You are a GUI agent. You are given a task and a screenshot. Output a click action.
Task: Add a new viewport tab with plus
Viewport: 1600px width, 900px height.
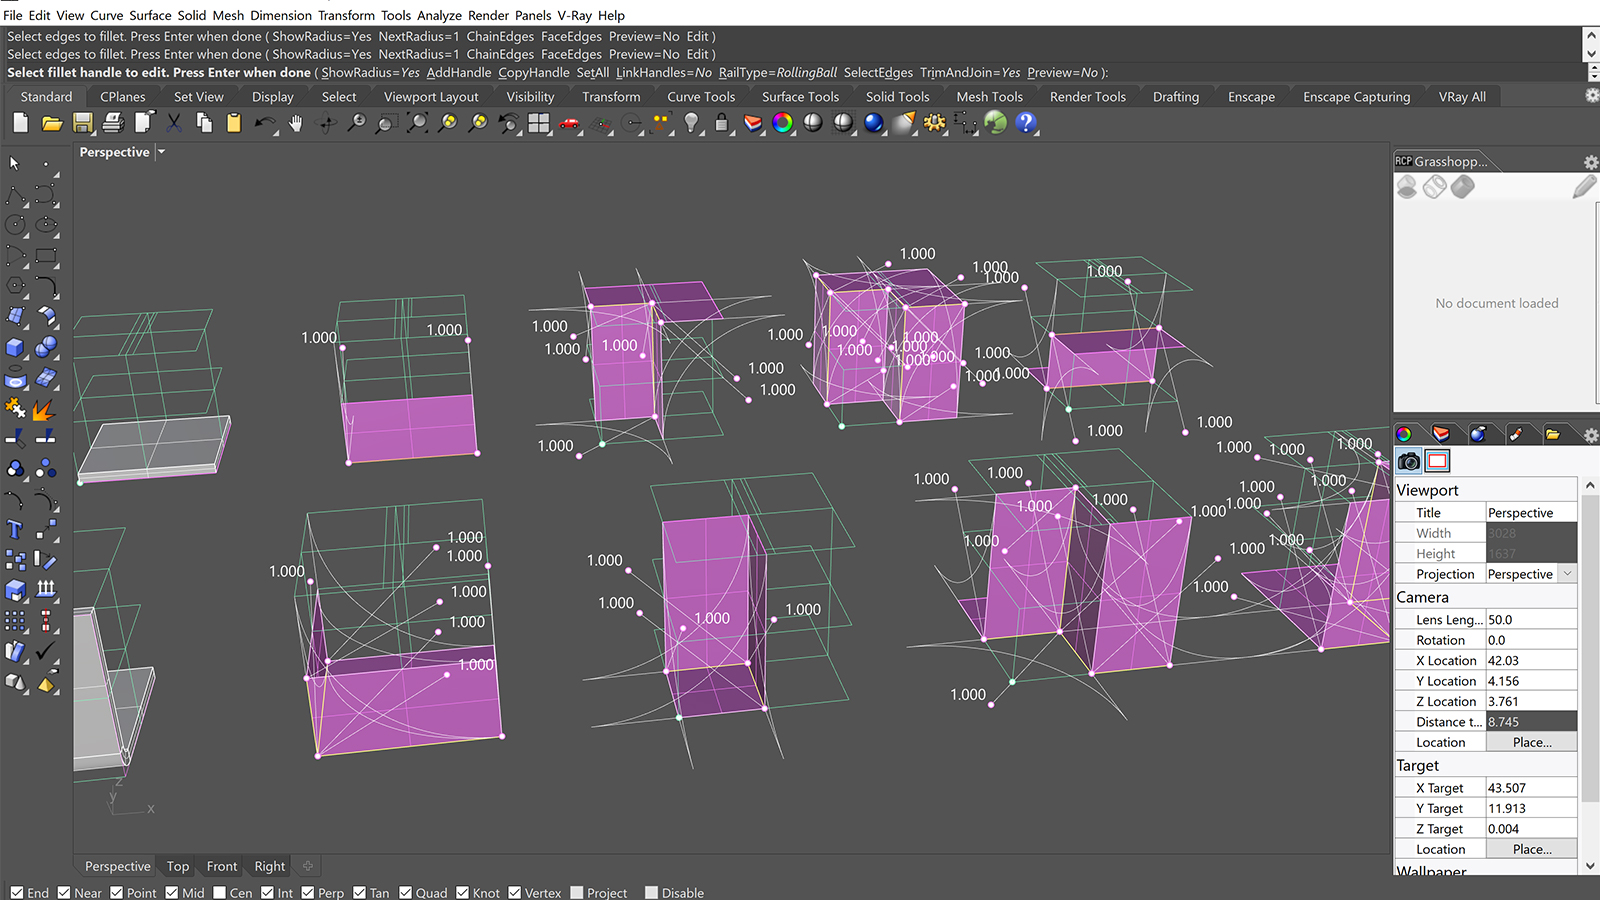tap(308, 866)
